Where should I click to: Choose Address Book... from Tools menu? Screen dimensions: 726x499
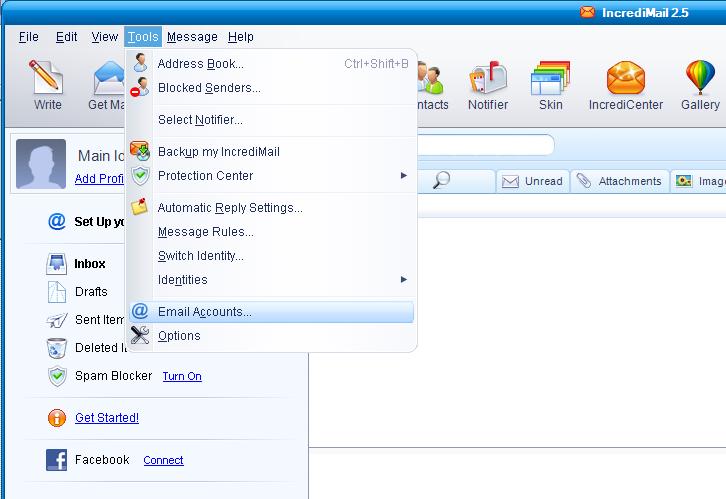click(271, 63)
